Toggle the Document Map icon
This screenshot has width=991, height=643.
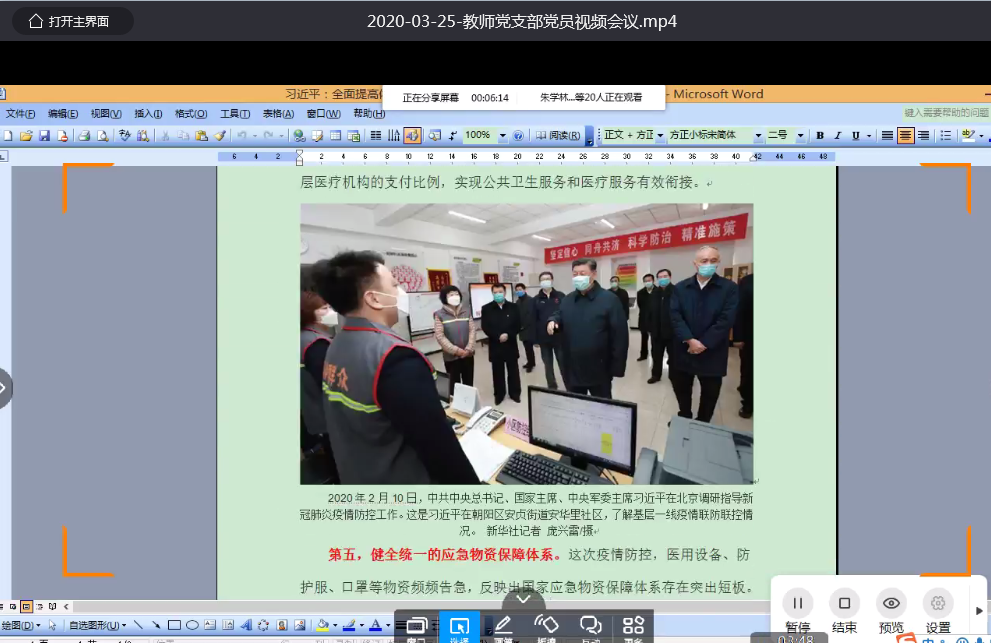(x=435, y=135)
